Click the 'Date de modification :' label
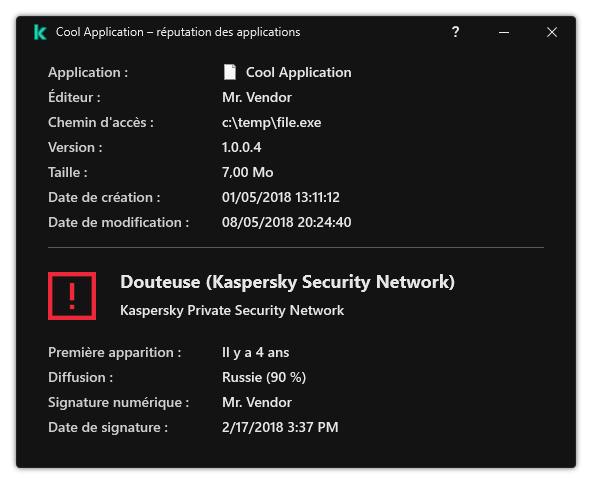592x484 pixels. (x=119, y=222)
